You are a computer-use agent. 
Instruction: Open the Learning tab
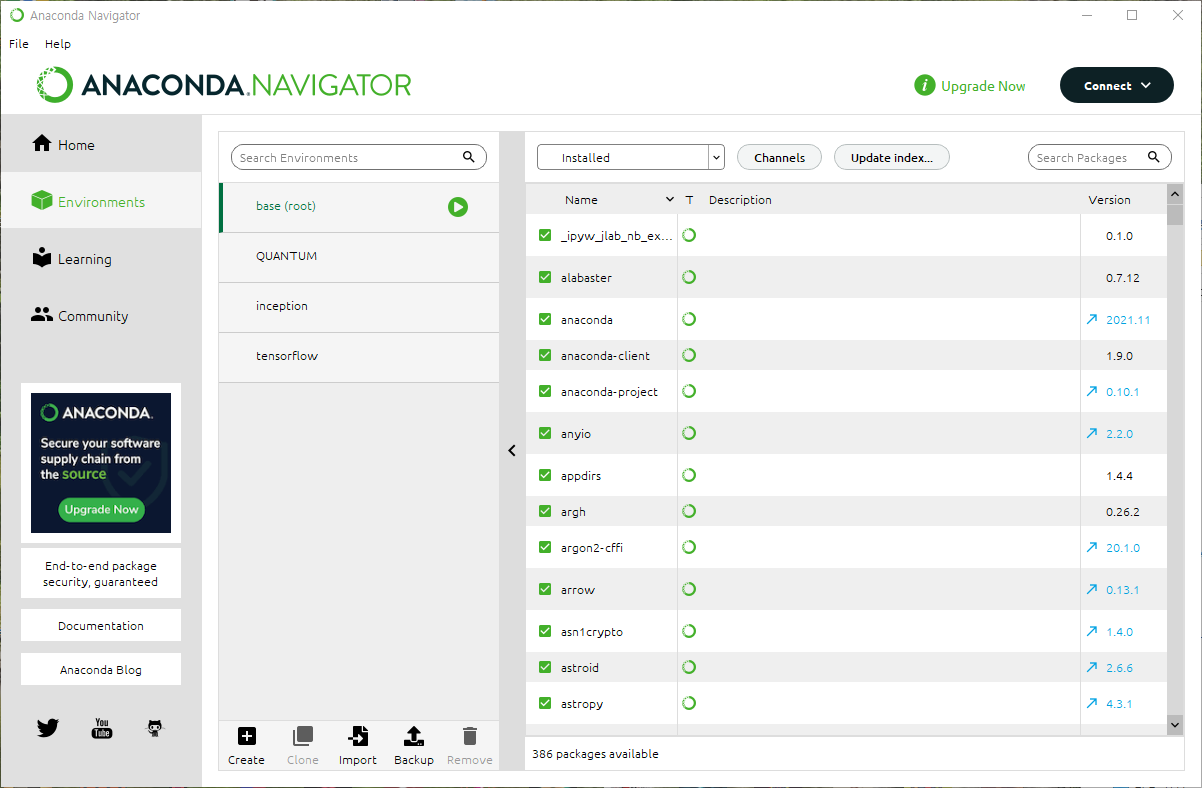[x=101, y=258]
